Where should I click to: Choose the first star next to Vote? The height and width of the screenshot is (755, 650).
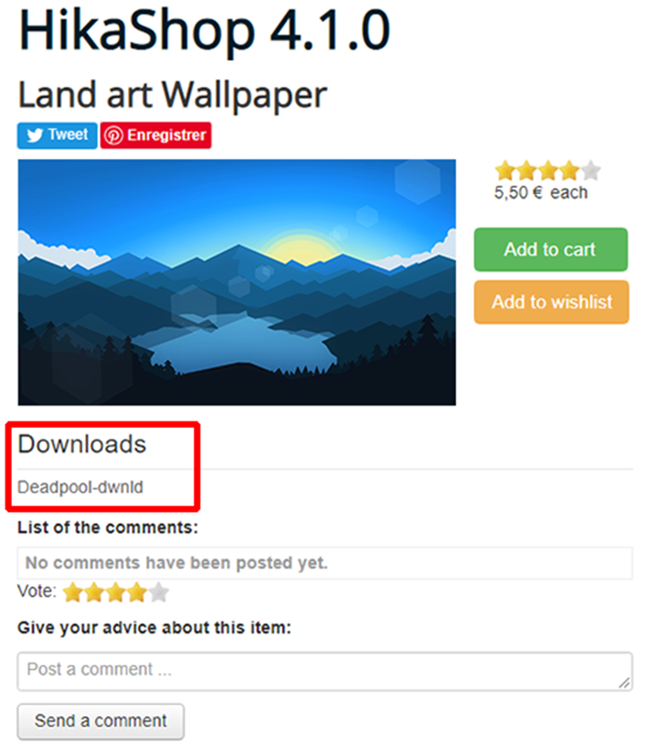click(73, 592)
